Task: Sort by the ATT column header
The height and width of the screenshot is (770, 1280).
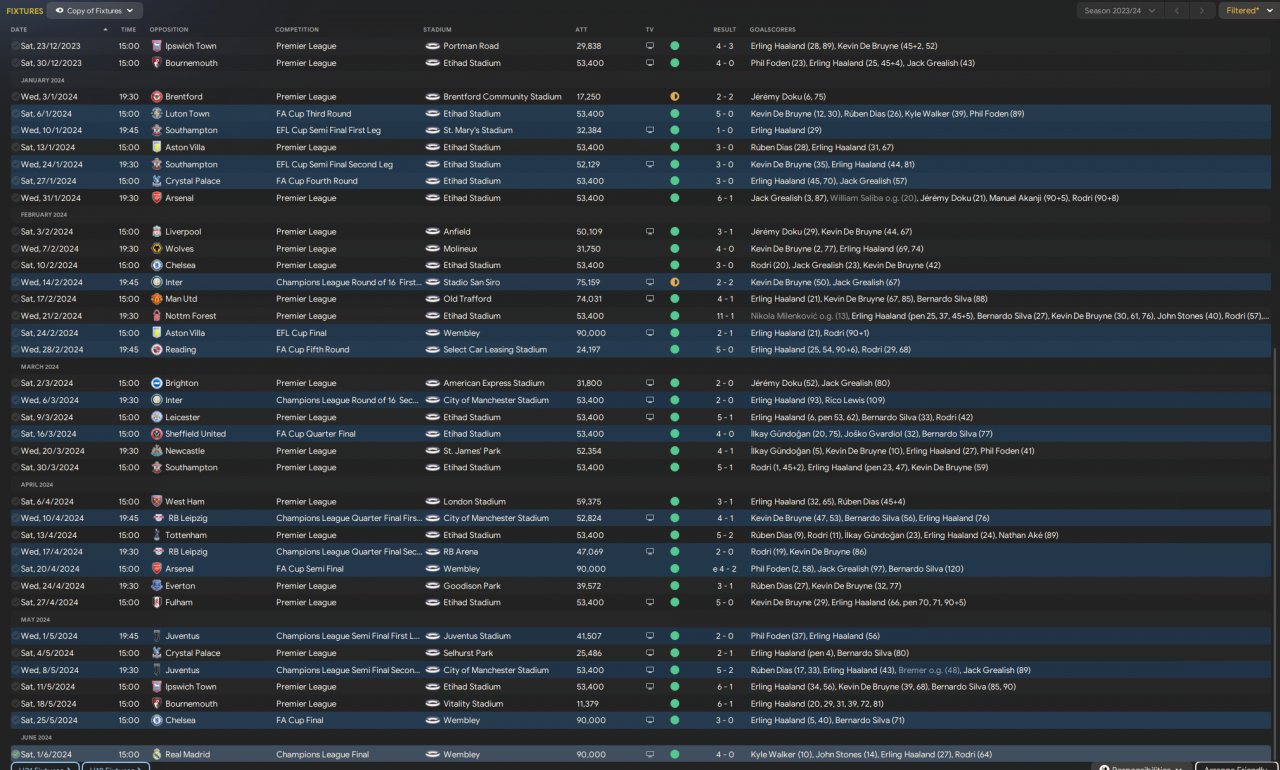Action: [581, 29]
